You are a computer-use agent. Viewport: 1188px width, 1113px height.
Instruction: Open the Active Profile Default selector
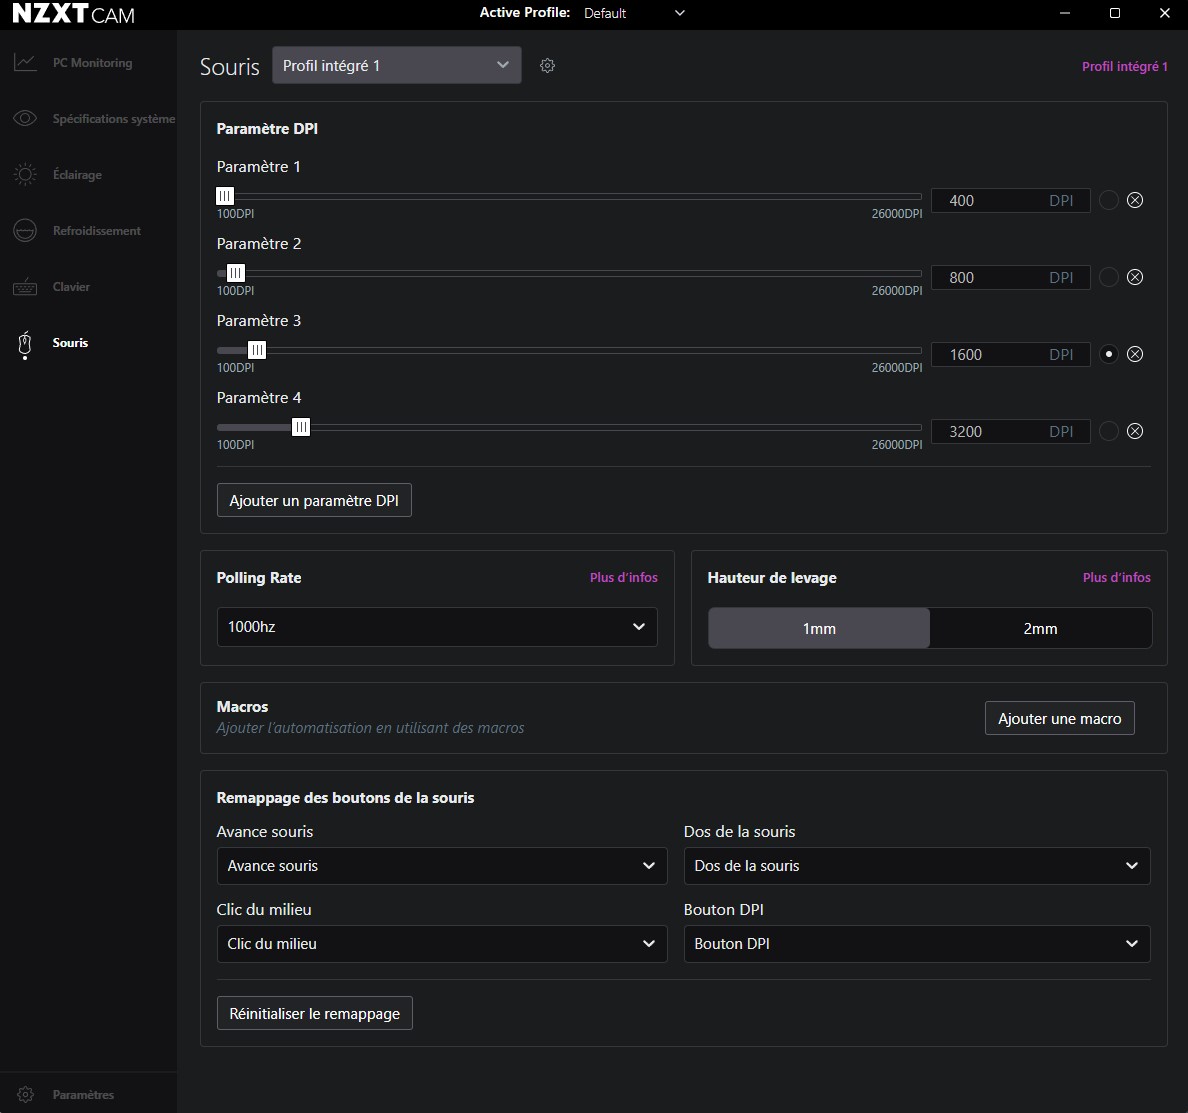pyautogui.click(x=634, y=13)
